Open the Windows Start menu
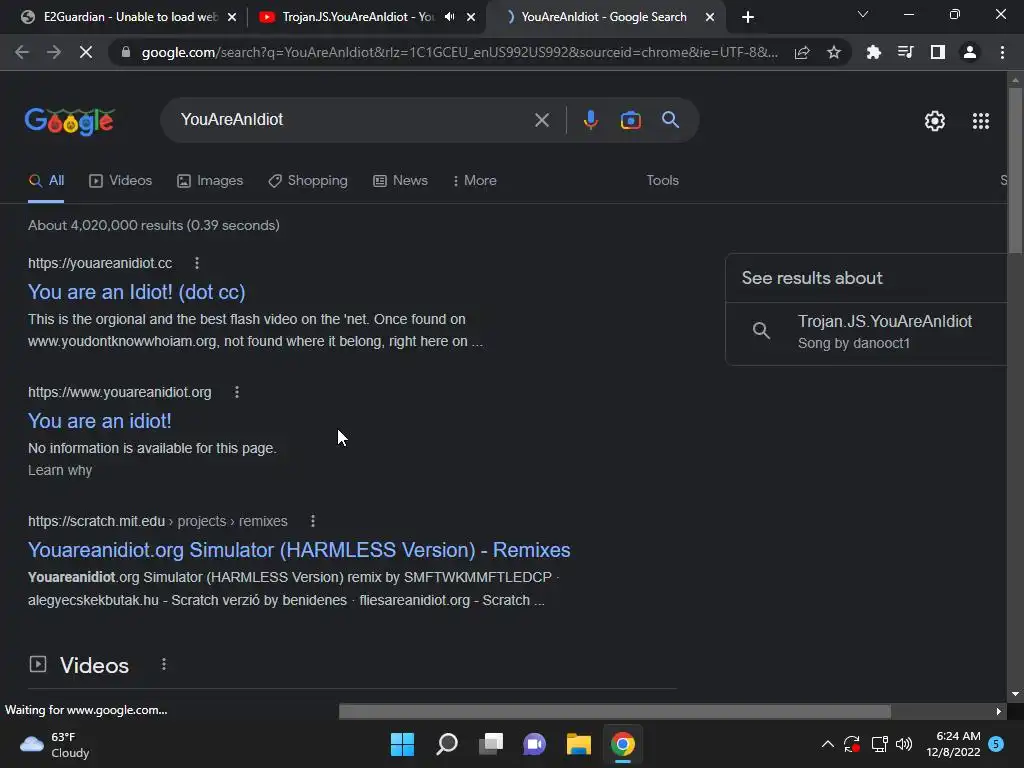The height and width of the screenshot is (768, 1024). coord(402,744)
